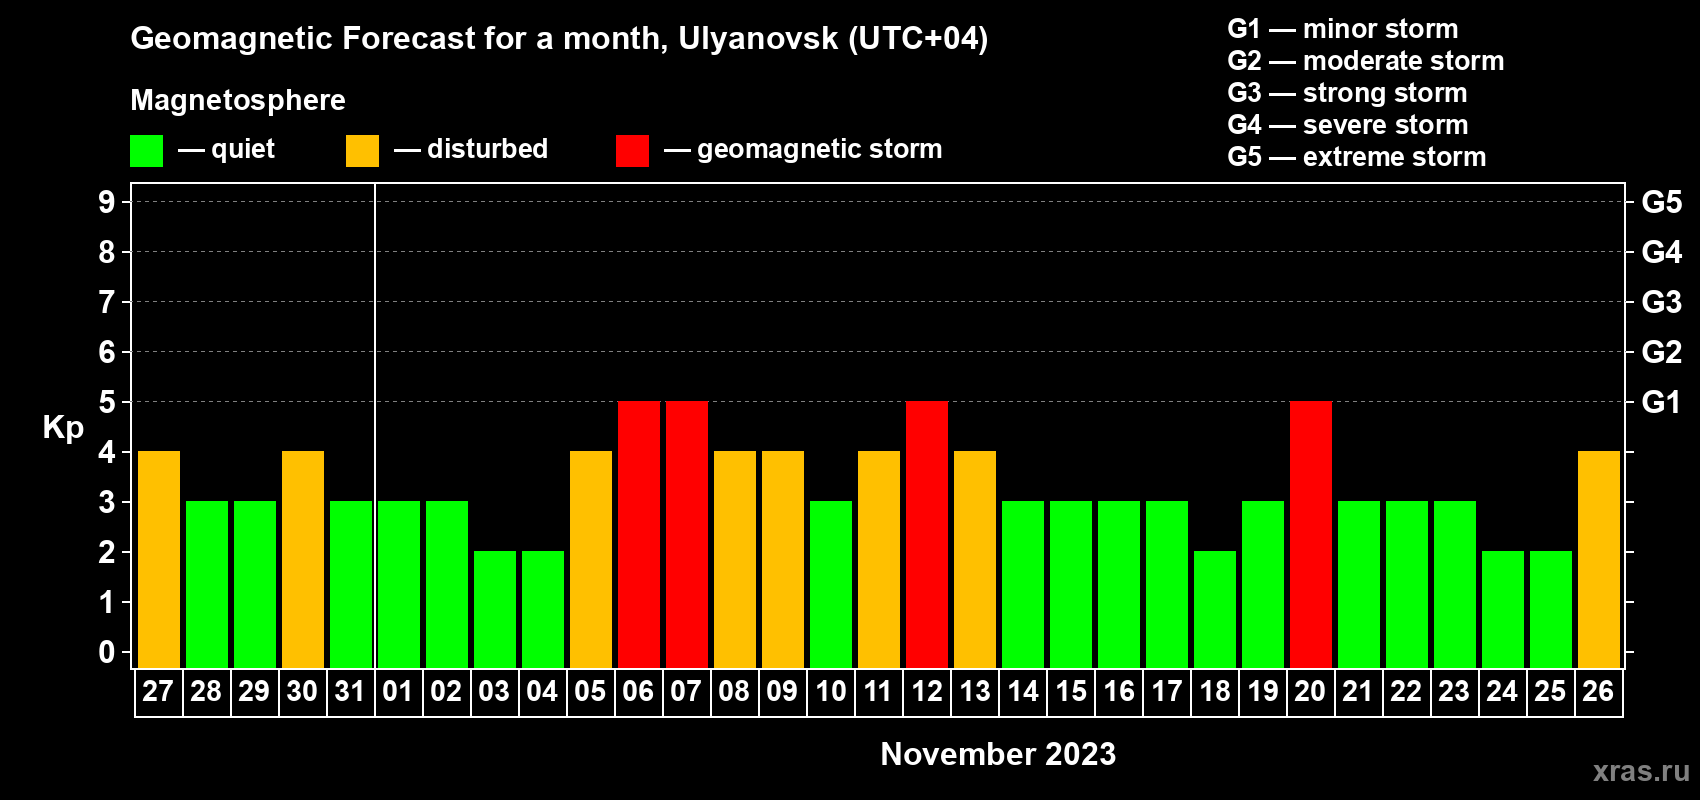Viewport: 1700px width, 800px height.
Task: Select the orange bar for November 05
Action: (x=591, y=560)
